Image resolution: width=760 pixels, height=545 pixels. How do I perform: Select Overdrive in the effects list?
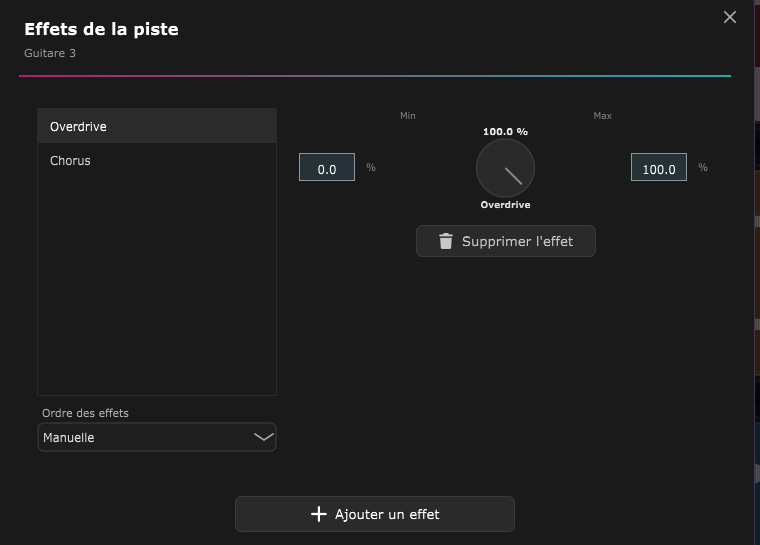(157, 126)
